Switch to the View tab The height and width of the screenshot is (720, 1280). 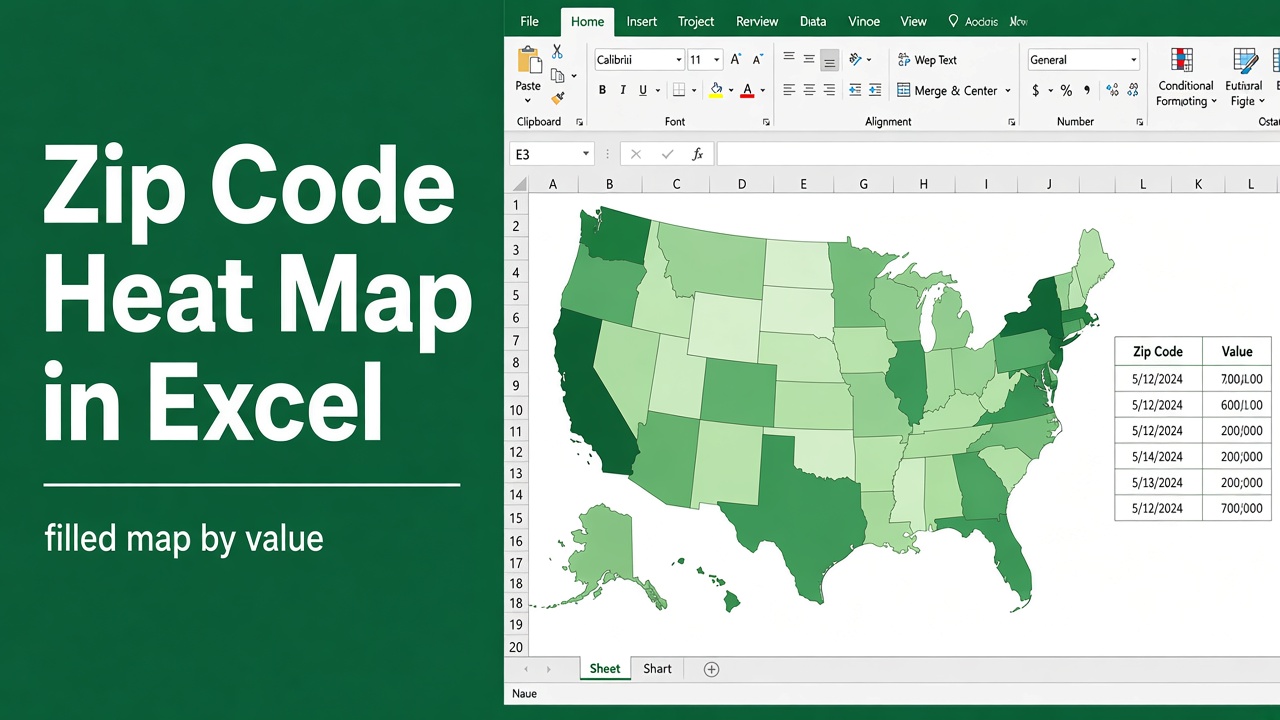[913, 21]
